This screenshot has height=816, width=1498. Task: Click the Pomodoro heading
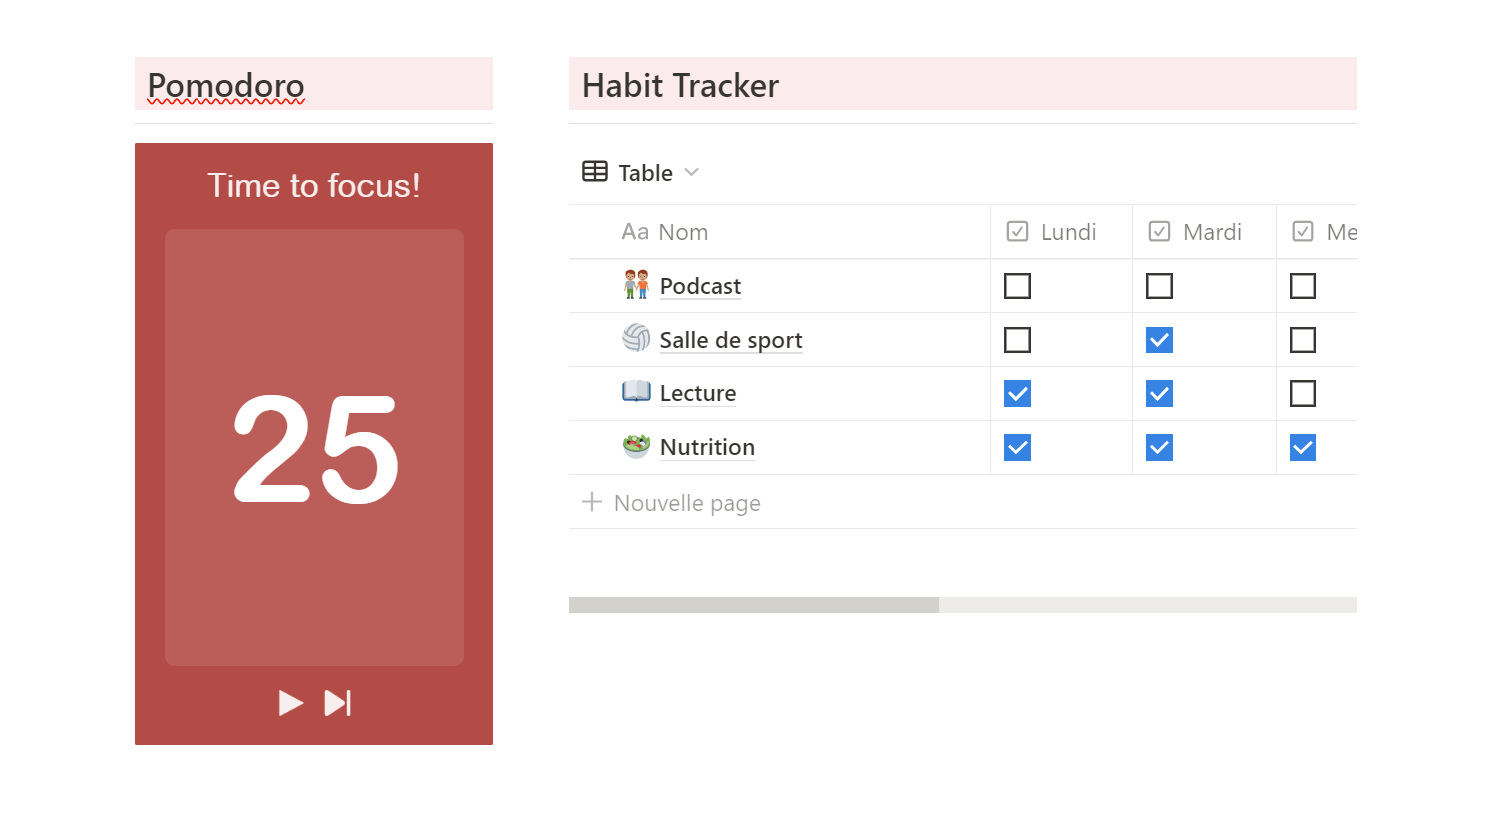(226, 86)
